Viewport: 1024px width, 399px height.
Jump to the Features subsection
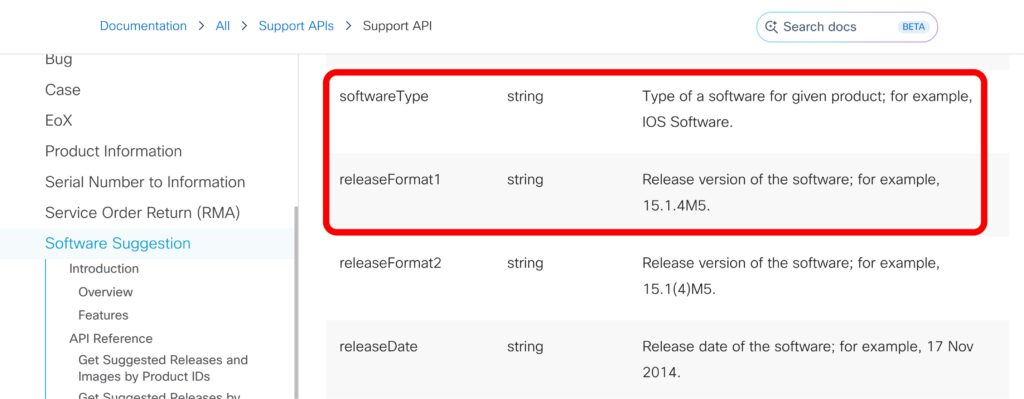103,315
